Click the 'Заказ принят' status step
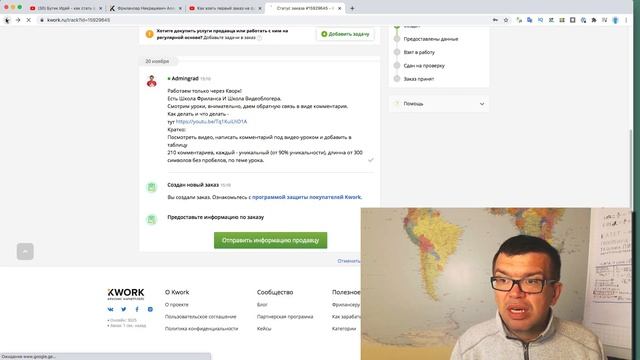 tap(419, 79)
